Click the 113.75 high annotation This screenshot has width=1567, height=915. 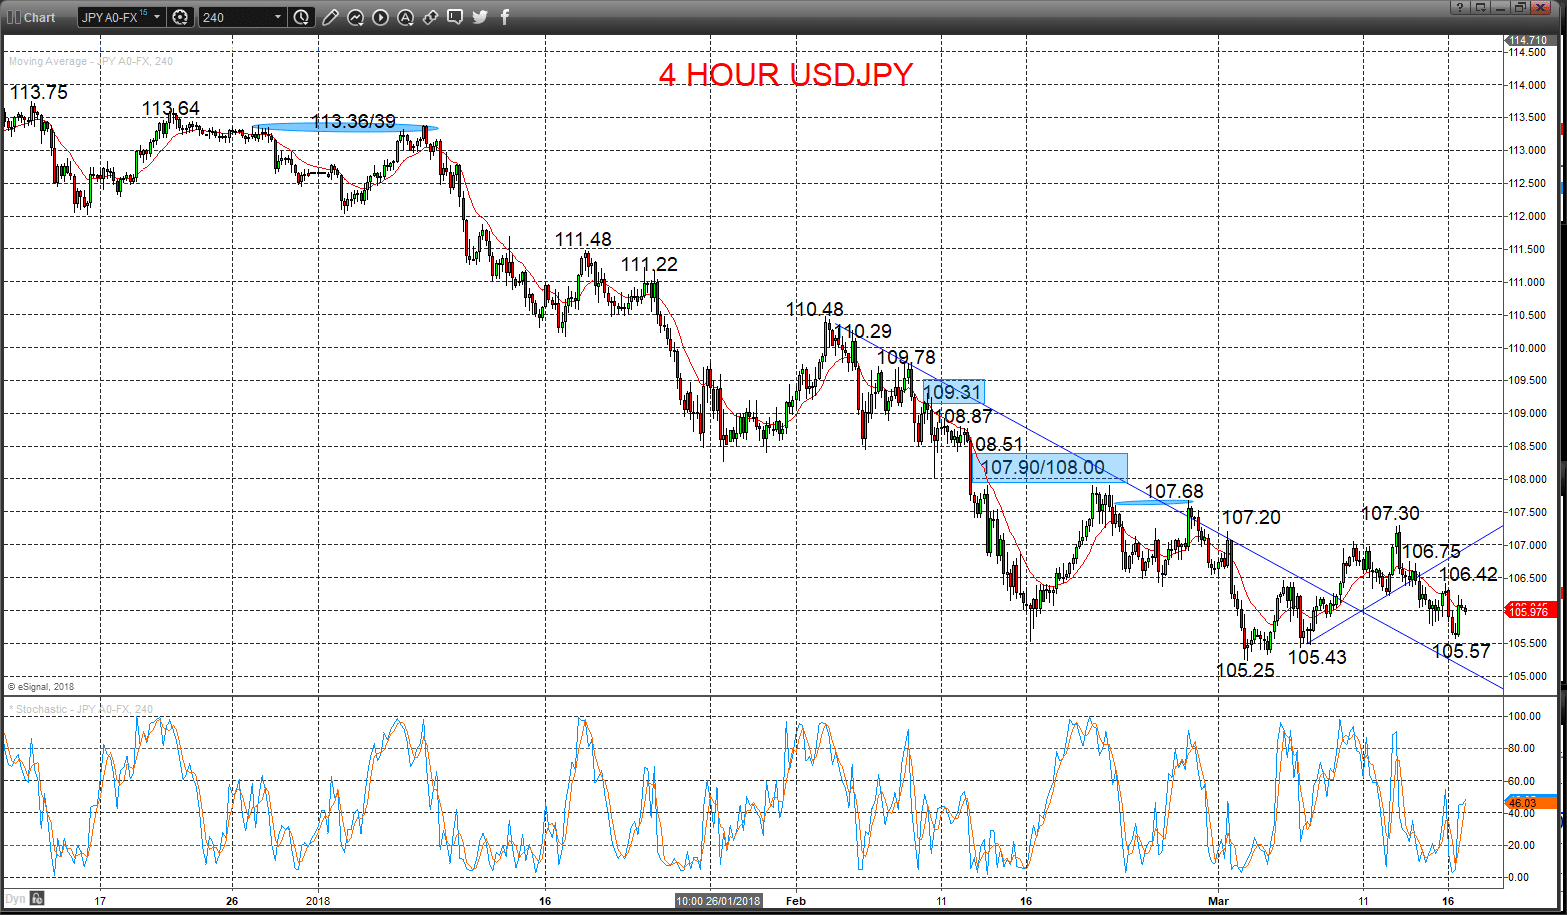(39, 92)
